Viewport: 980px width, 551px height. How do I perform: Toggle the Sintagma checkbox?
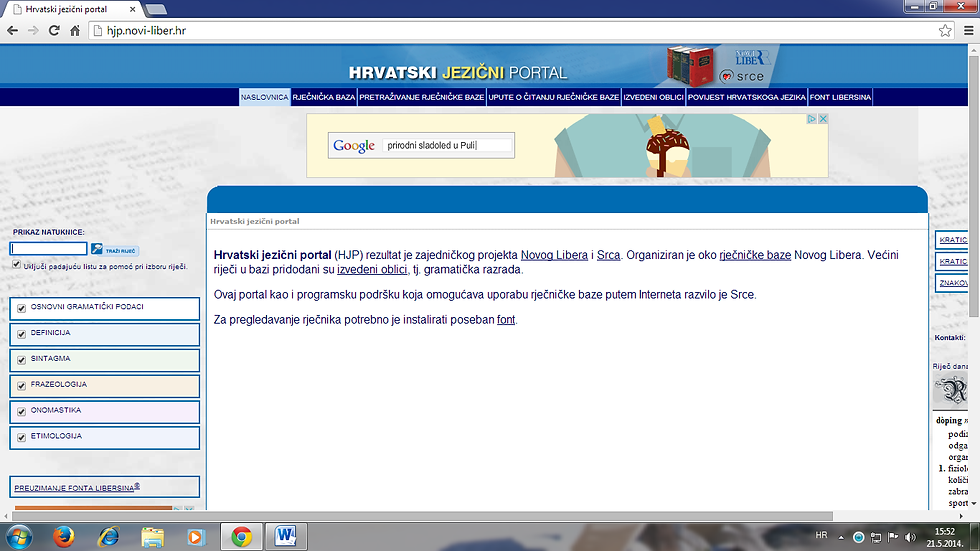(21, 360)
